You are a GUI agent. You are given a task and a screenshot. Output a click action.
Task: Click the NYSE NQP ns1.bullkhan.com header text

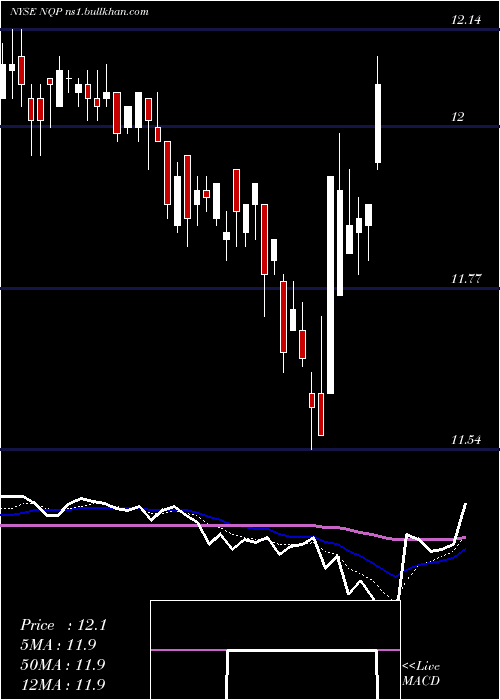pos(79,12)
